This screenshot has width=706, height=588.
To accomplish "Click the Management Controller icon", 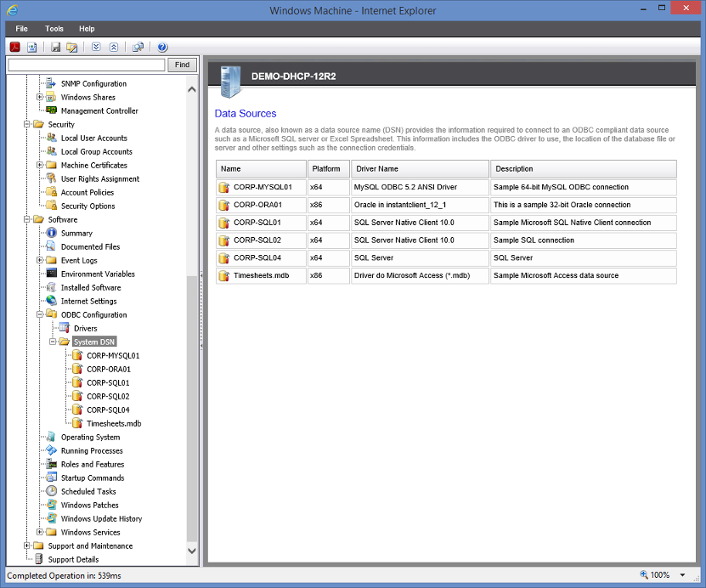I will (51, 110).
